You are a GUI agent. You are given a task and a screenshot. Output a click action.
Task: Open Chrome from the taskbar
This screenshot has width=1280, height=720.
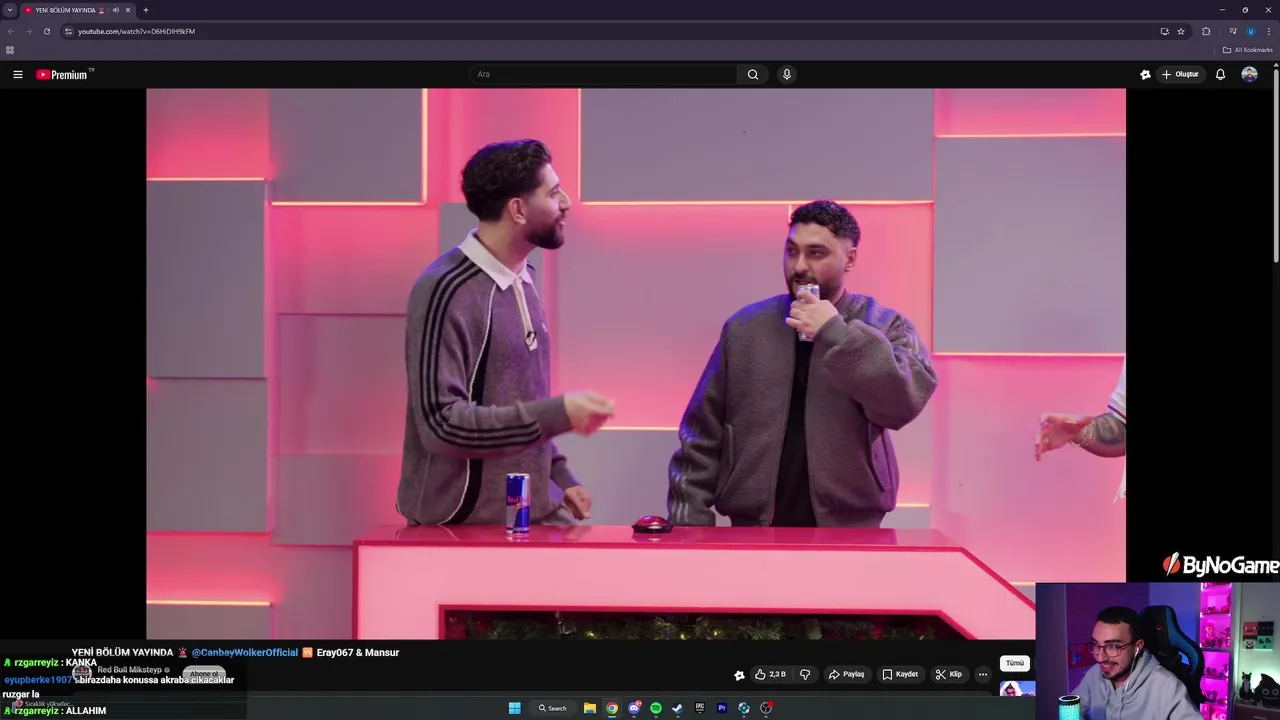[x=612, y=708]
